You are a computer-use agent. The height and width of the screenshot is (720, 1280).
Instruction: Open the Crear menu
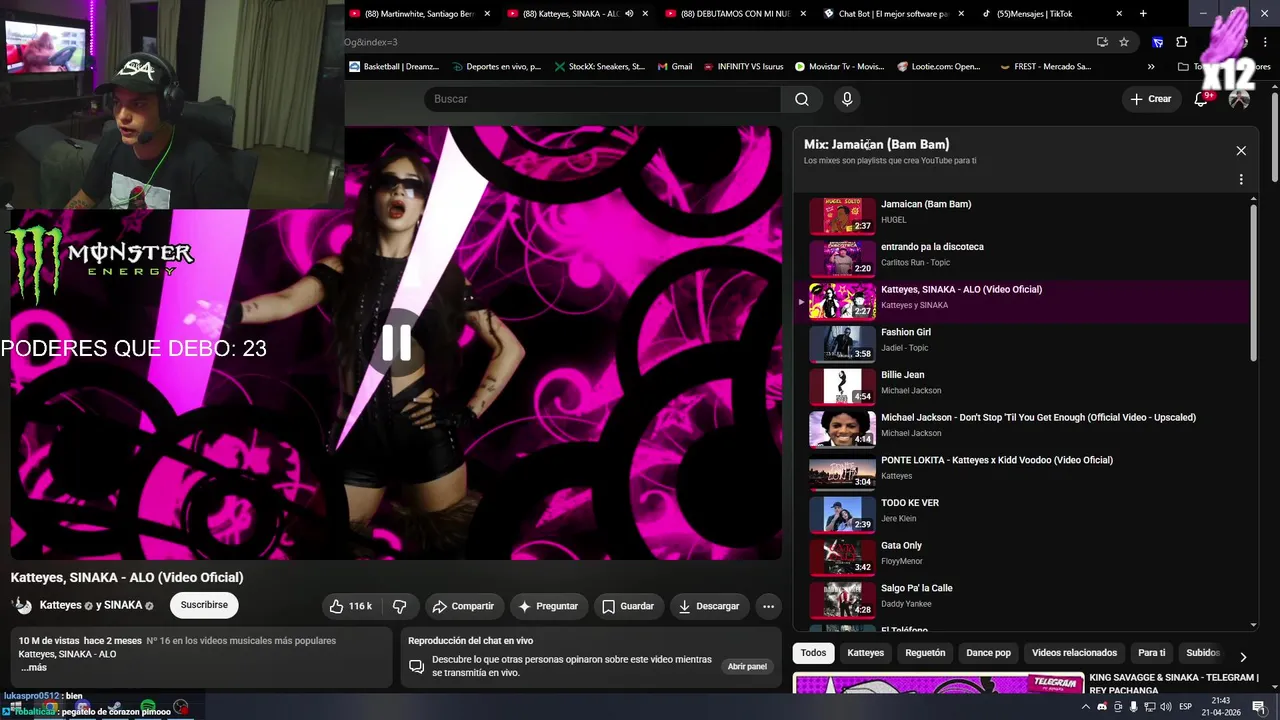click(x=1150, y=99)
